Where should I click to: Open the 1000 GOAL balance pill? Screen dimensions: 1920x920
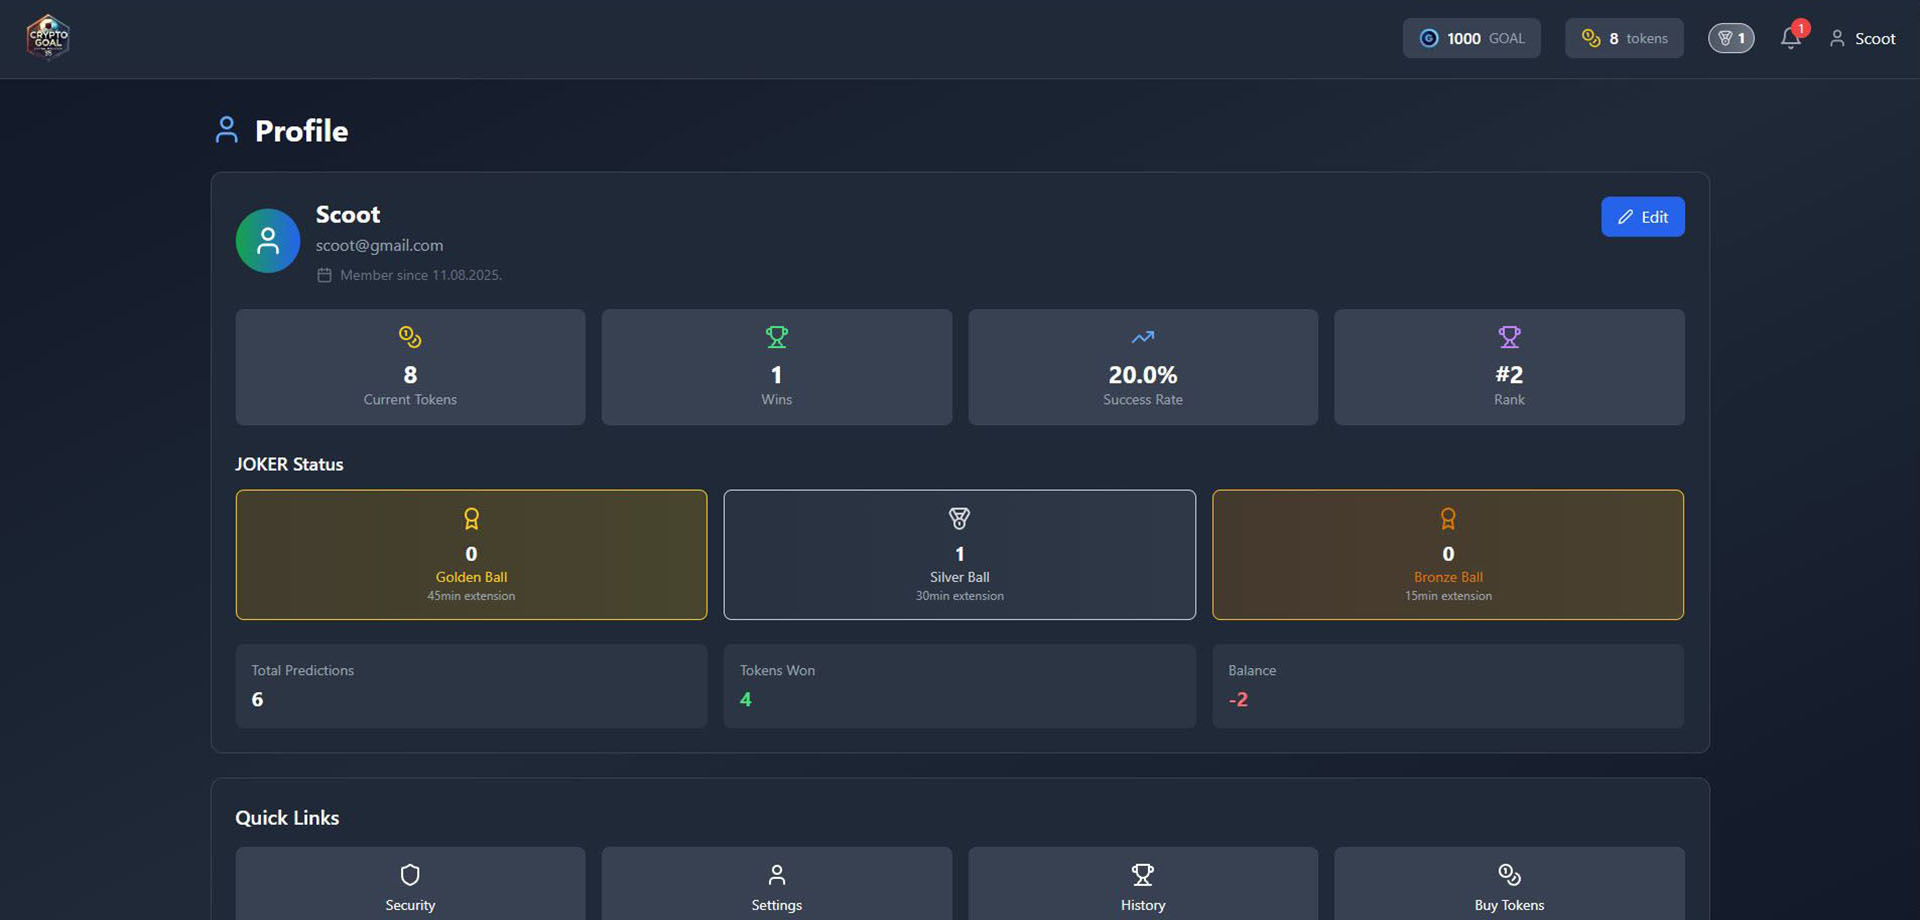(x=1471, y=38)
